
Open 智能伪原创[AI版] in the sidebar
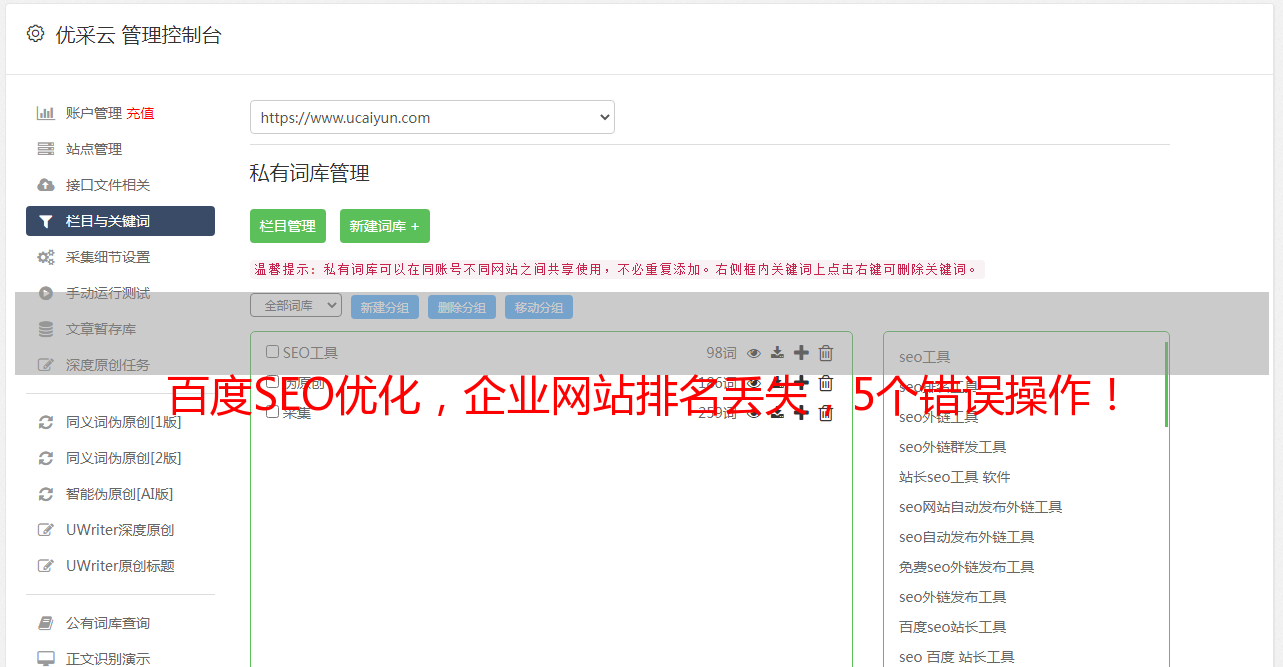coord(120,494)
